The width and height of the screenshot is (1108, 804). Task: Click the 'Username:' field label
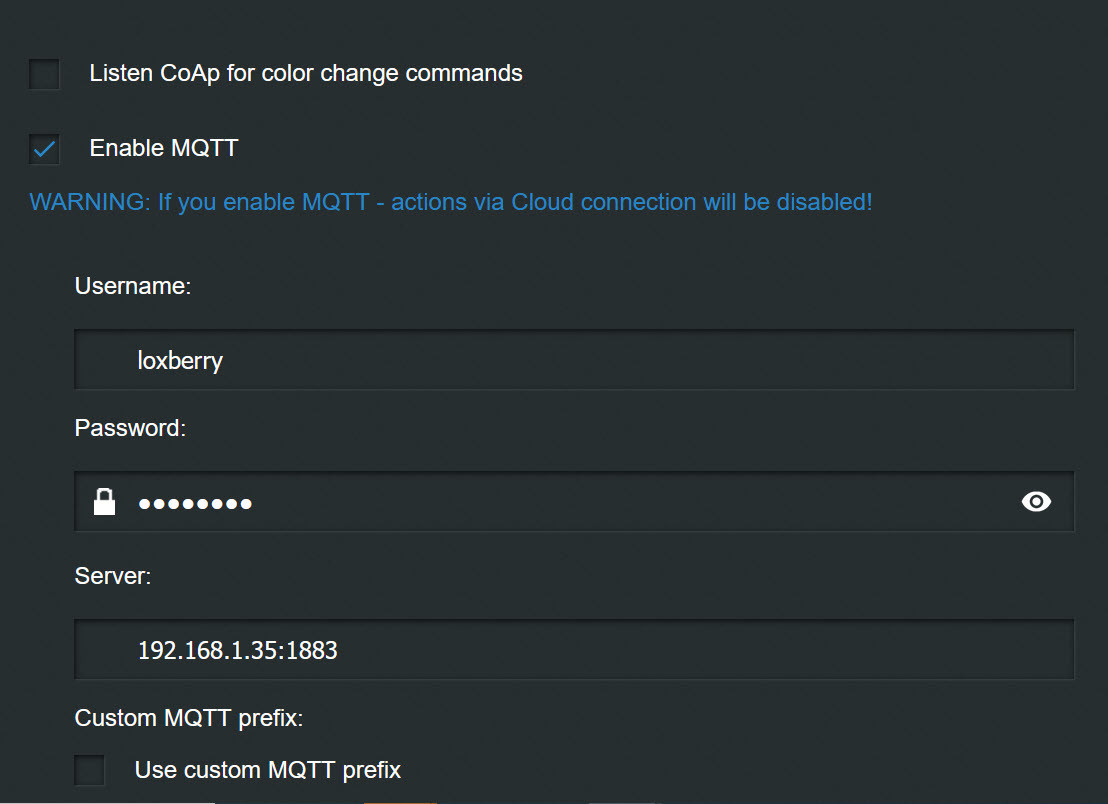tap(132, 286)
